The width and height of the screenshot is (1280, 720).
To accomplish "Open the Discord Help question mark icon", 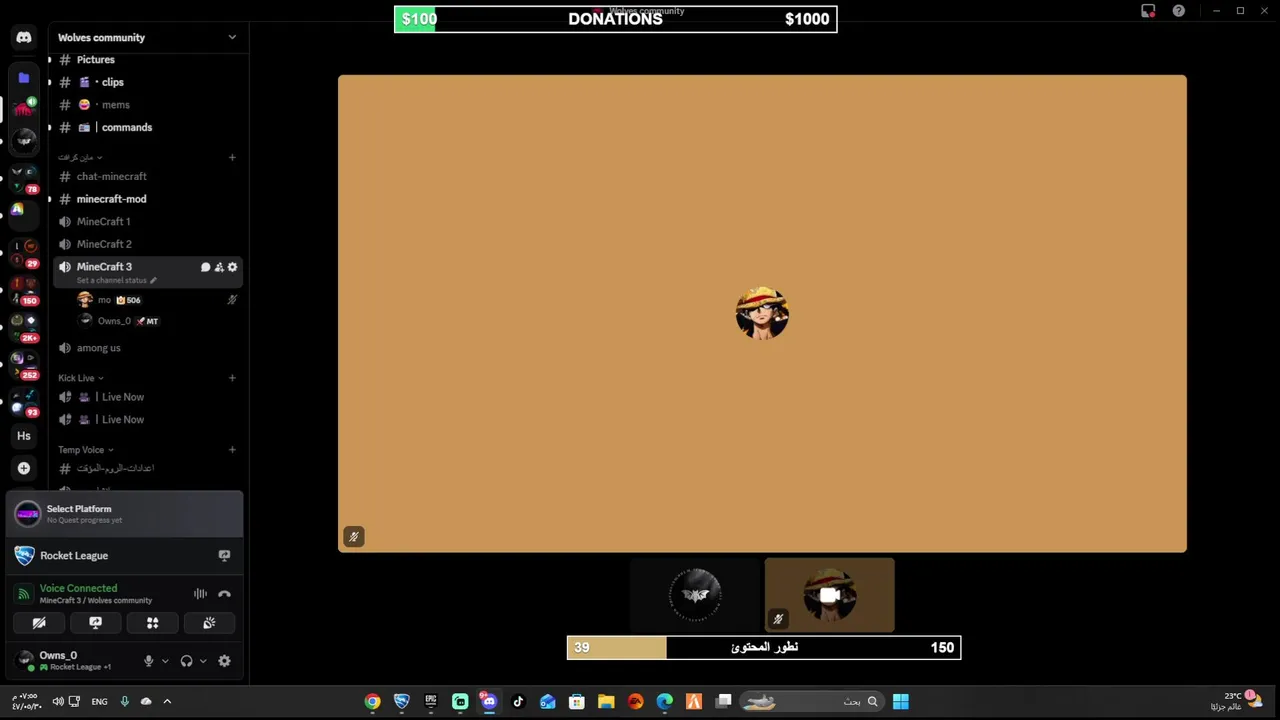I will [x=1179, y=11].
